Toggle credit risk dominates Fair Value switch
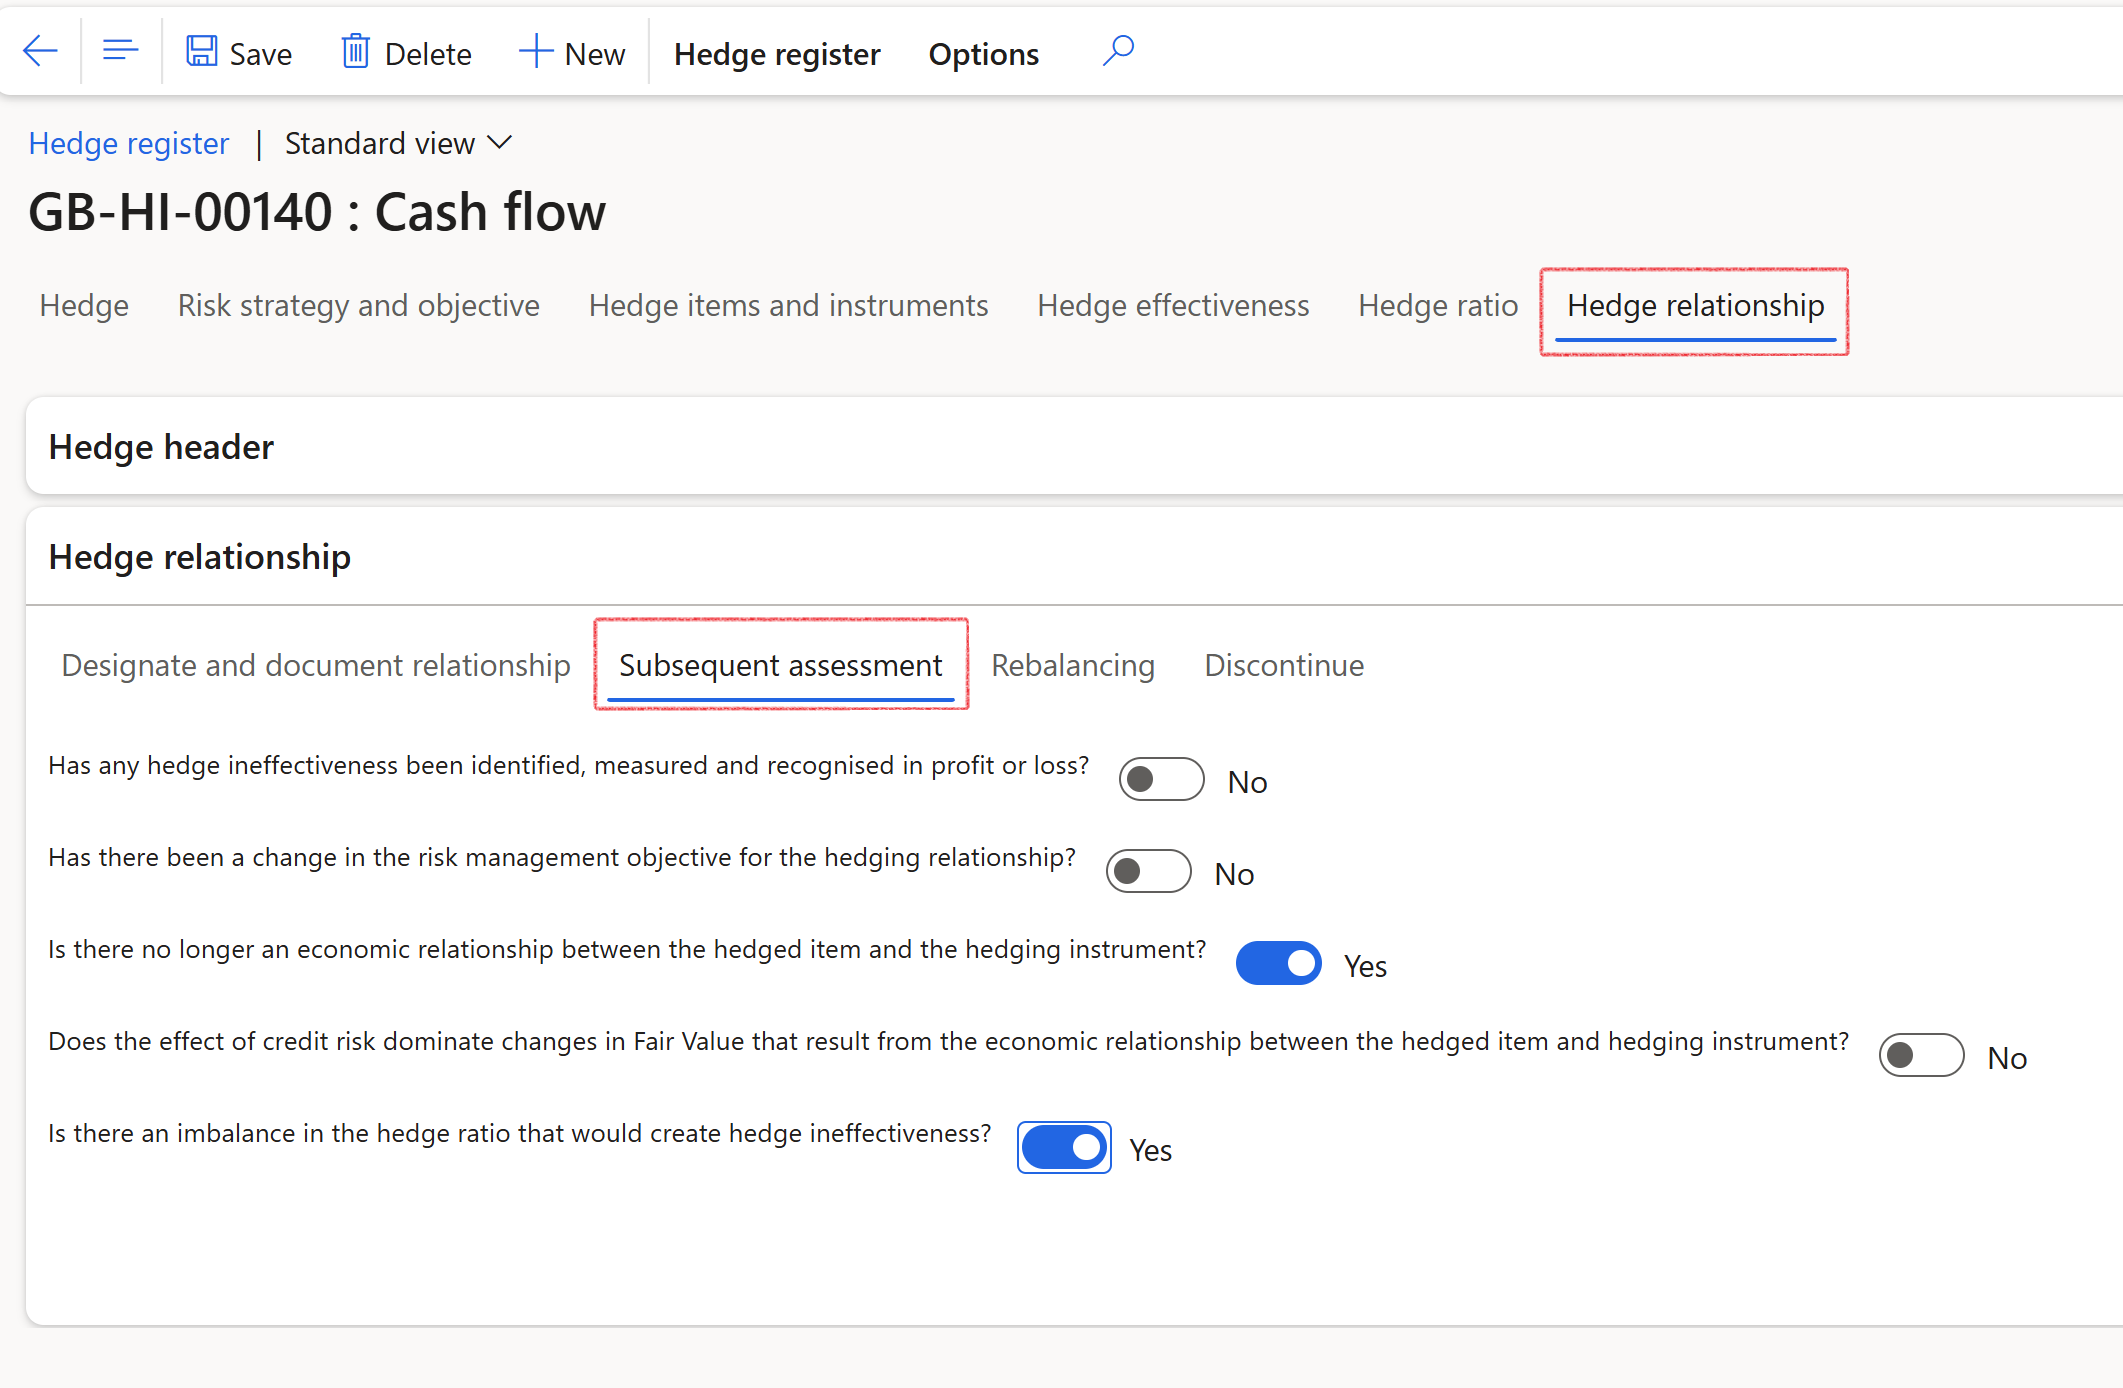 pos(1921,1056)
